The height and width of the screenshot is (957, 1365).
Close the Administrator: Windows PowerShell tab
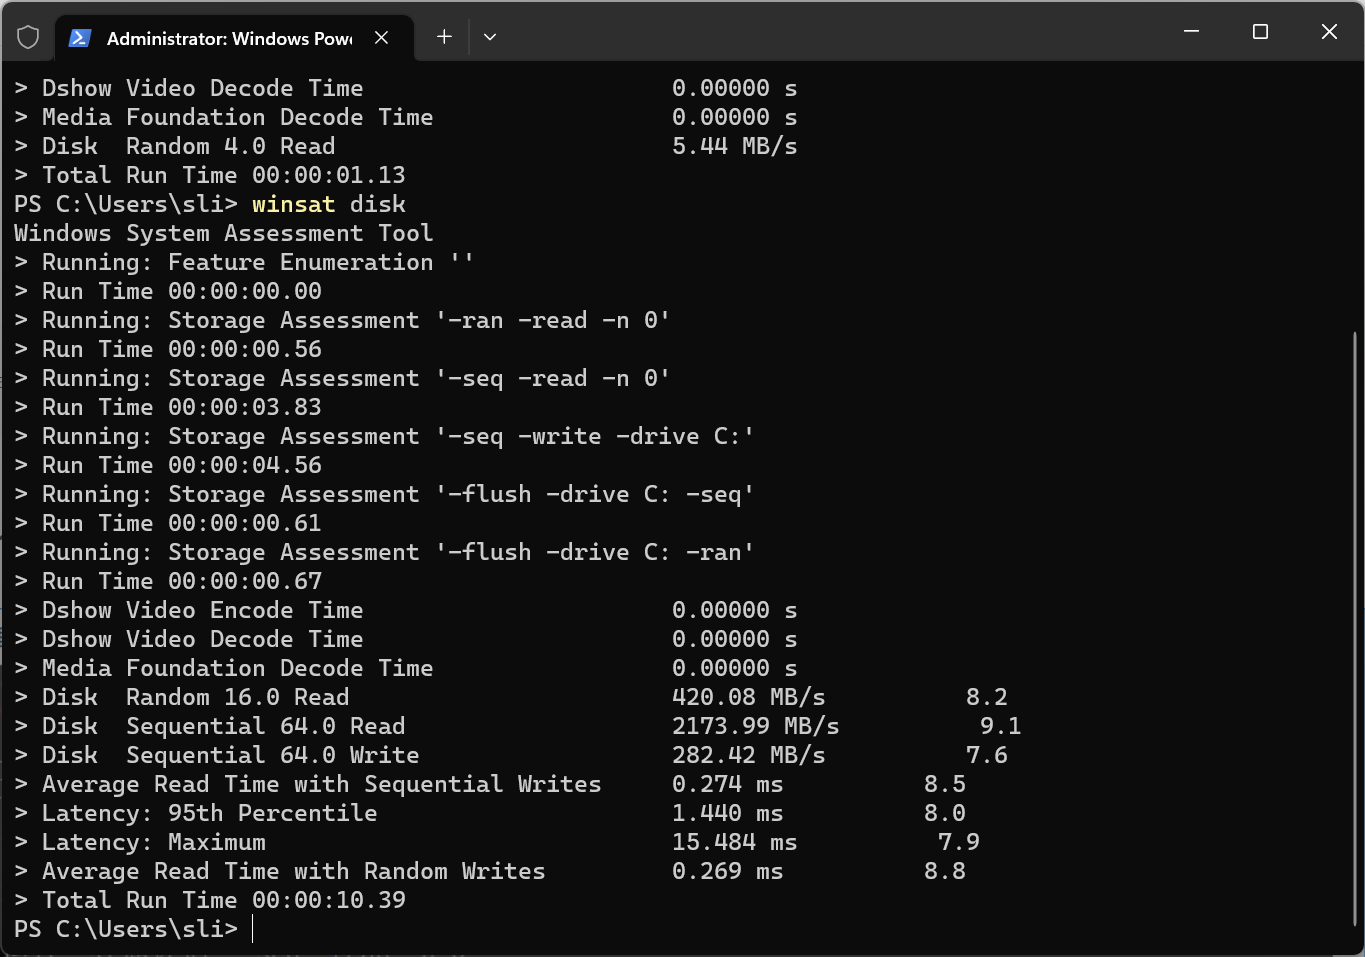tap(381, 38)
